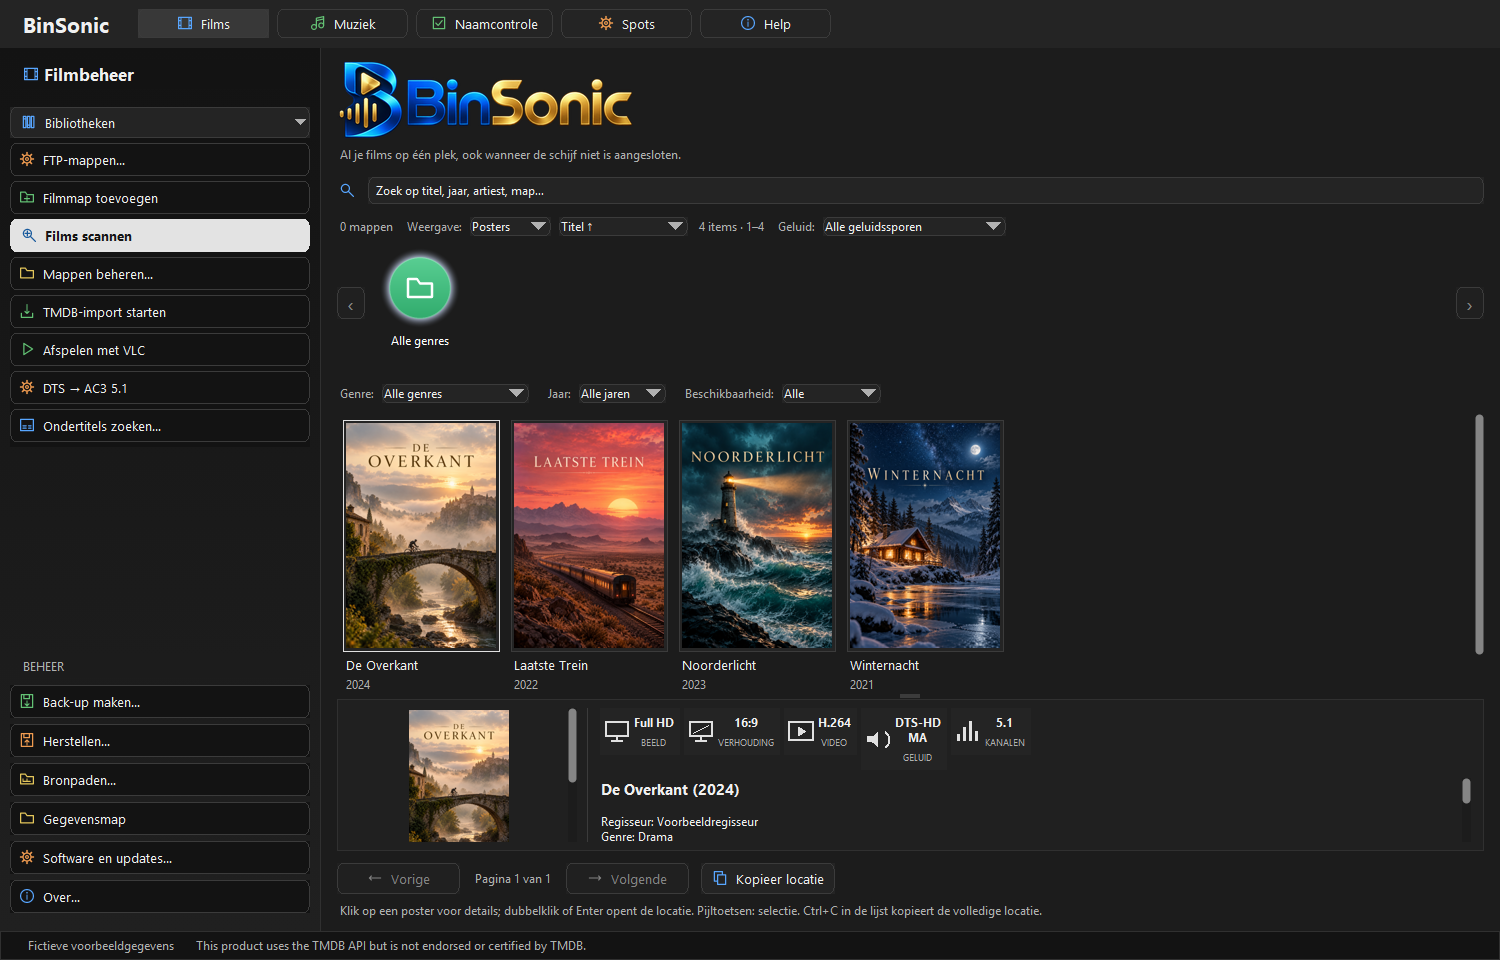This screenshot has width=1500, height=960.
Task: Click the poster grid vertical scrollbar
Action: point(1479,535)
